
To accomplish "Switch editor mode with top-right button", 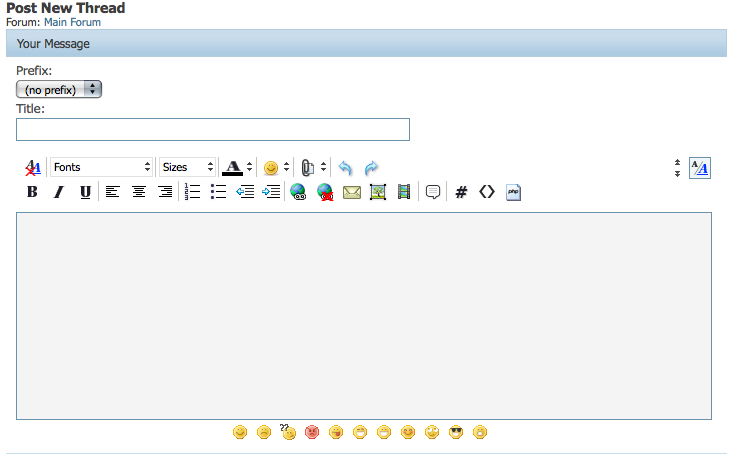I will 700,168.
